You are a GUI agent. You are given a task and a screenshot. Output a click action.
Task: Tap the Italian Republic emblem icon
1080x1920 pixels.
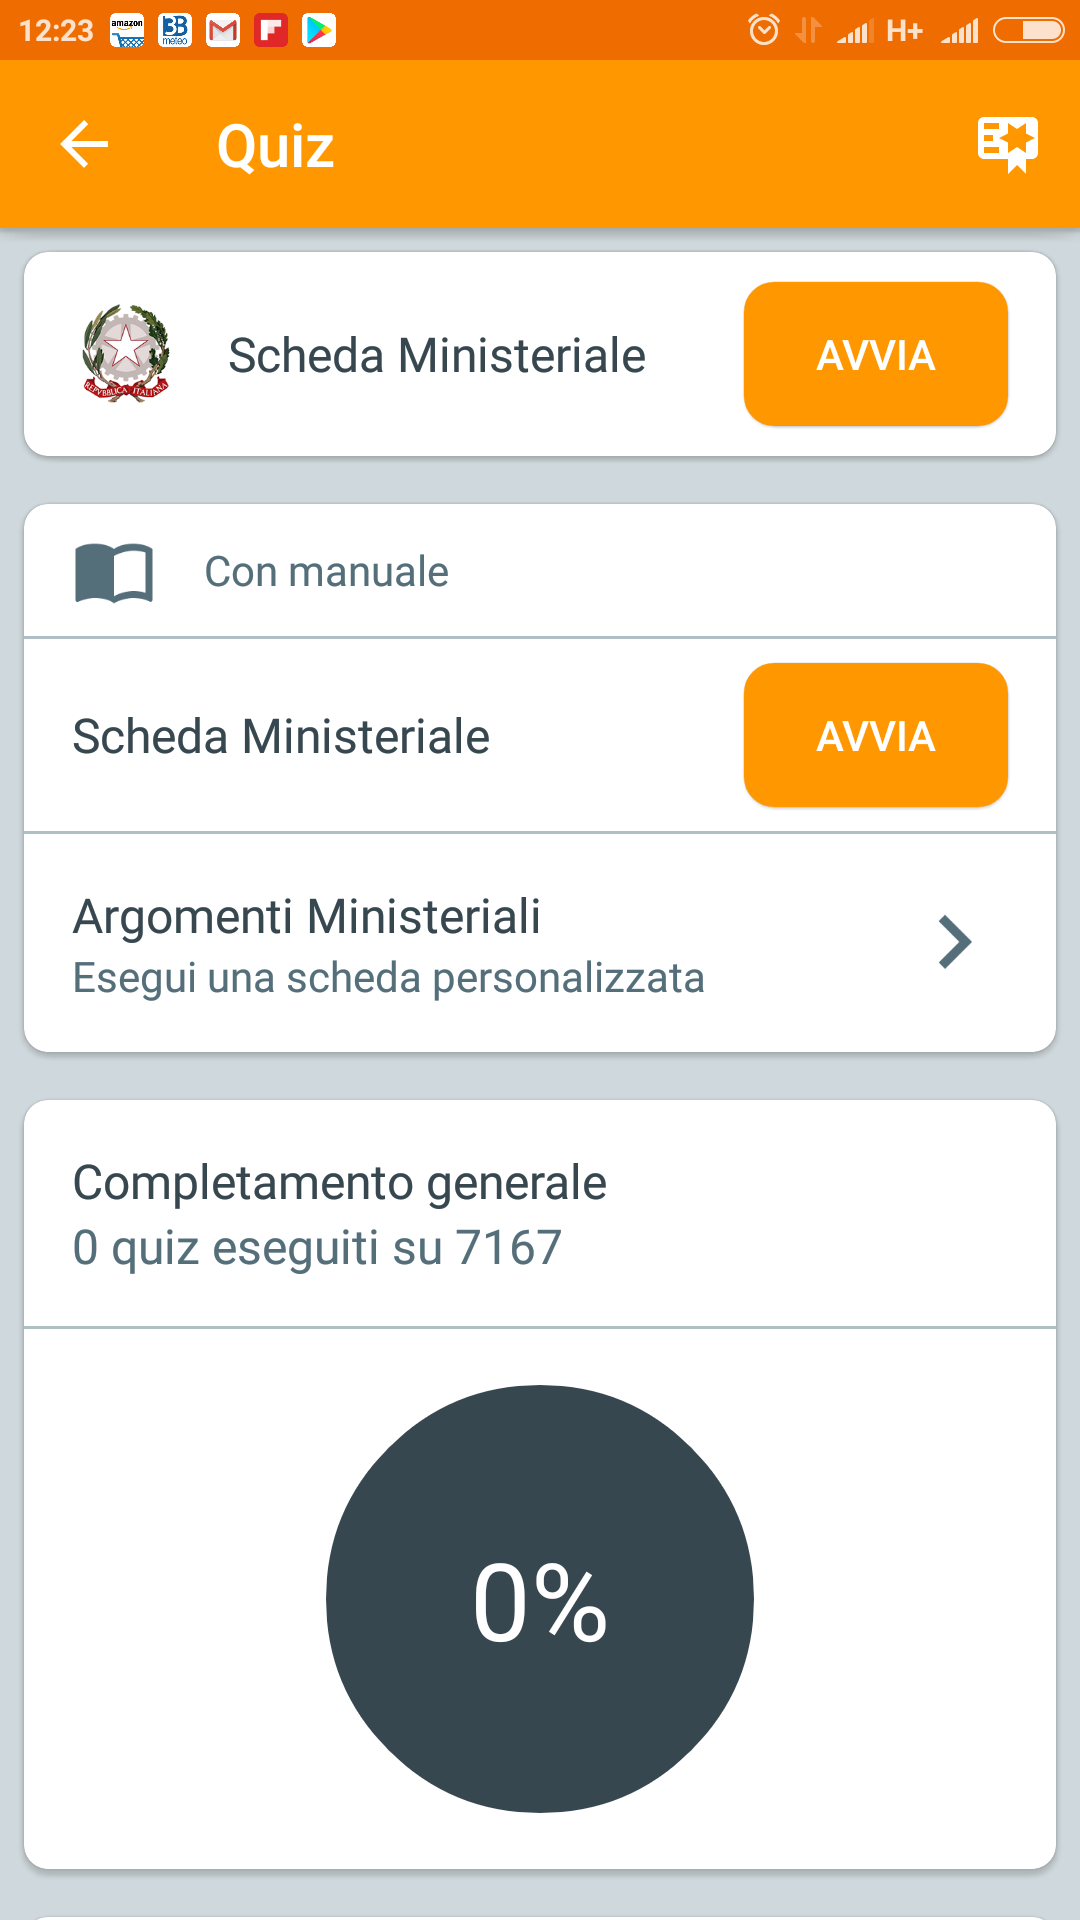pos(126,354)
